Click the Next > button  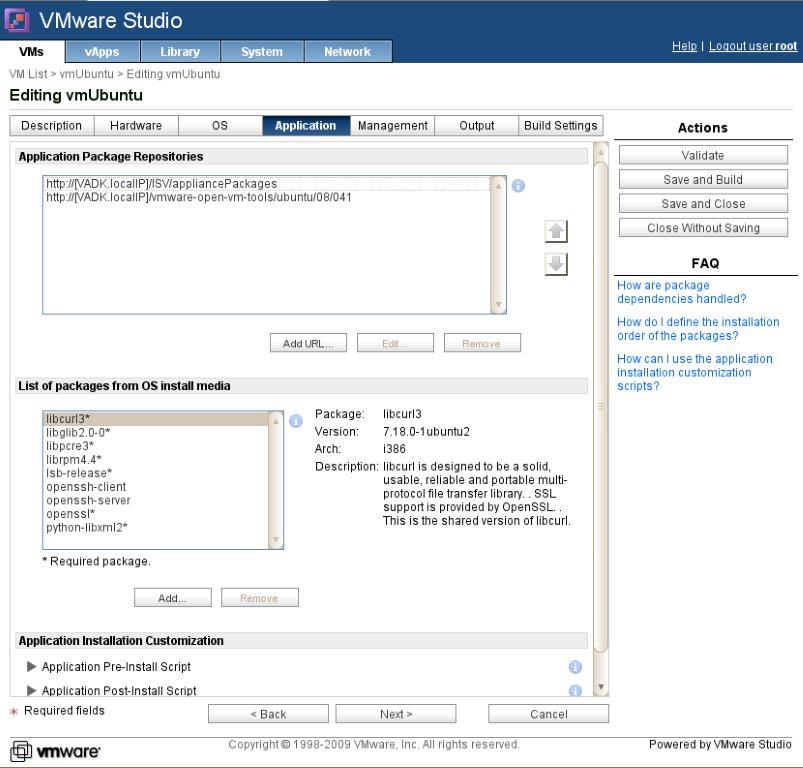tap(396, 714)
